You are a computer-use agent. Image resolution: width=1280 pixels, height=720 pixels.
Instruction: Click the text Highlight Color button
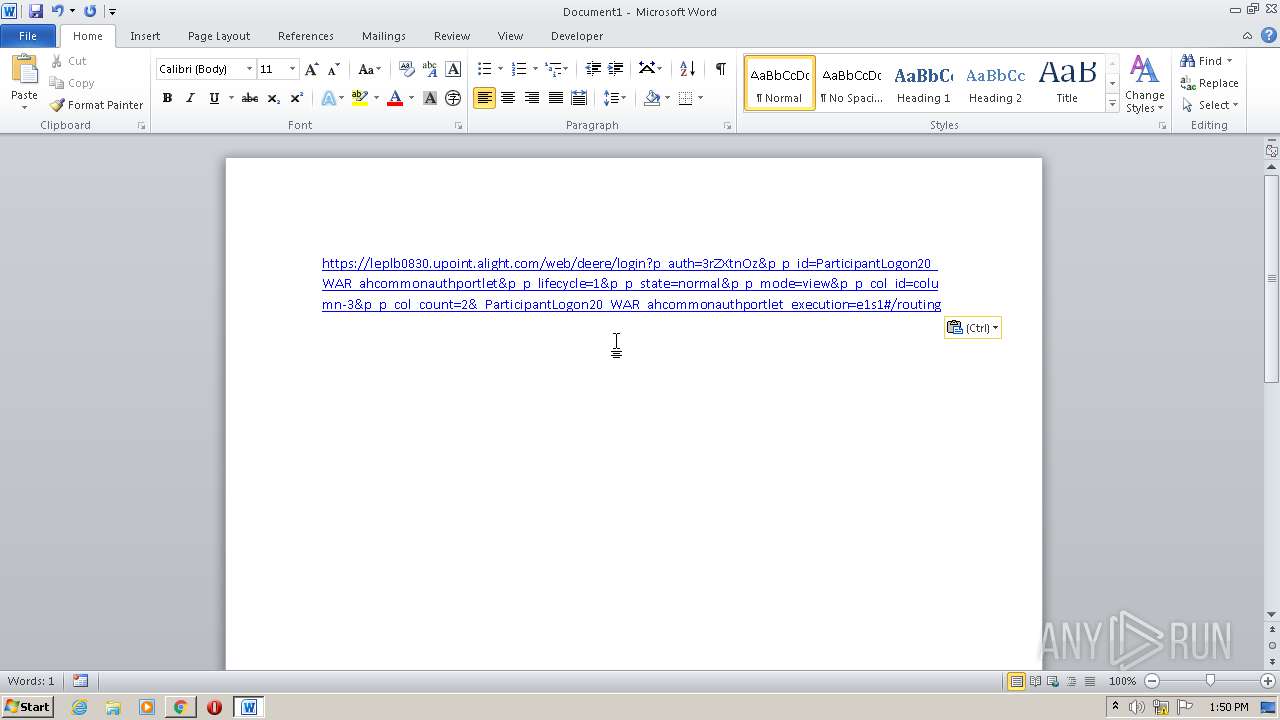(360, 98)
